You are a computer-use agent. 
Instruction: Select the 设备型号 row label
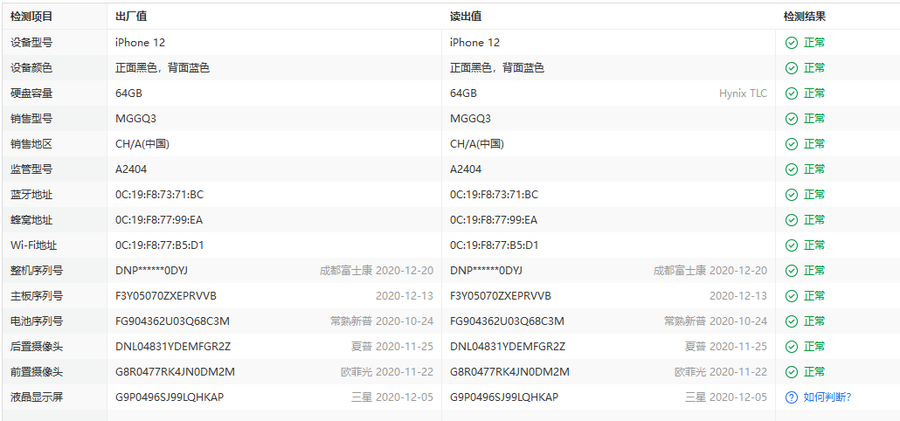(x=32, y=43)
